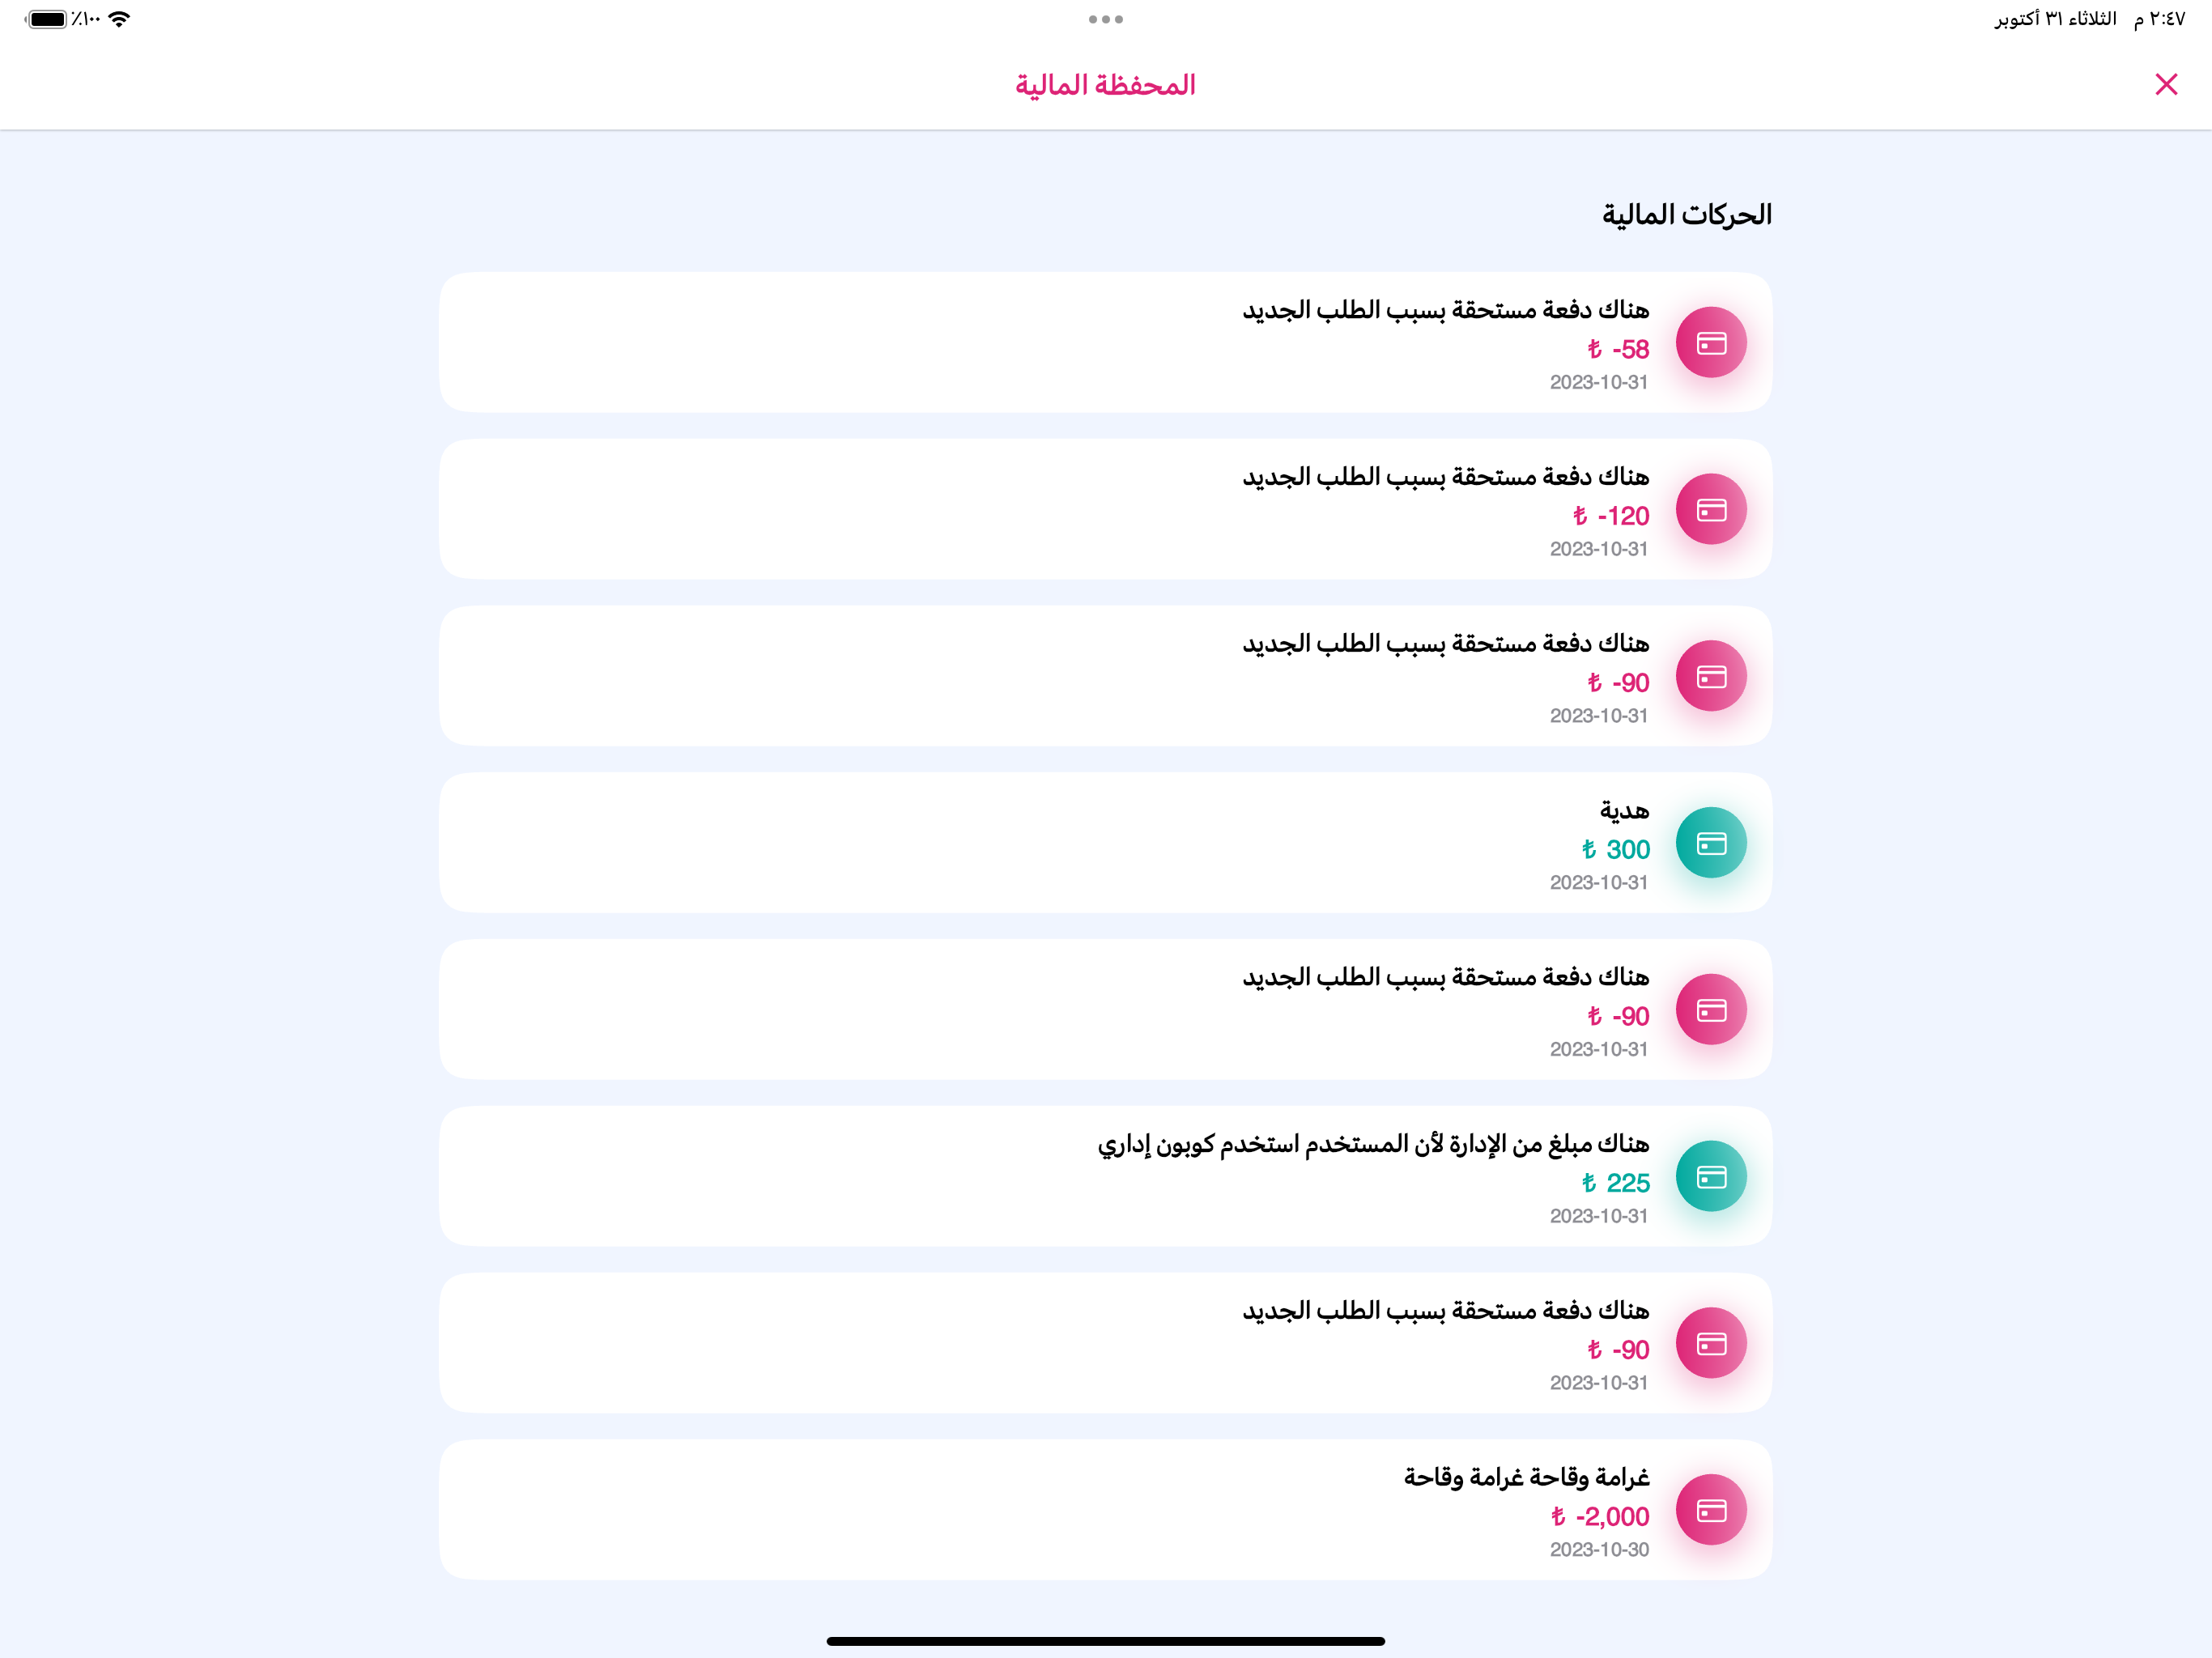Tap the pink card icon of third -90 payment
Viewport: 2212px width, 1658px height.
pos(1711,1343)
